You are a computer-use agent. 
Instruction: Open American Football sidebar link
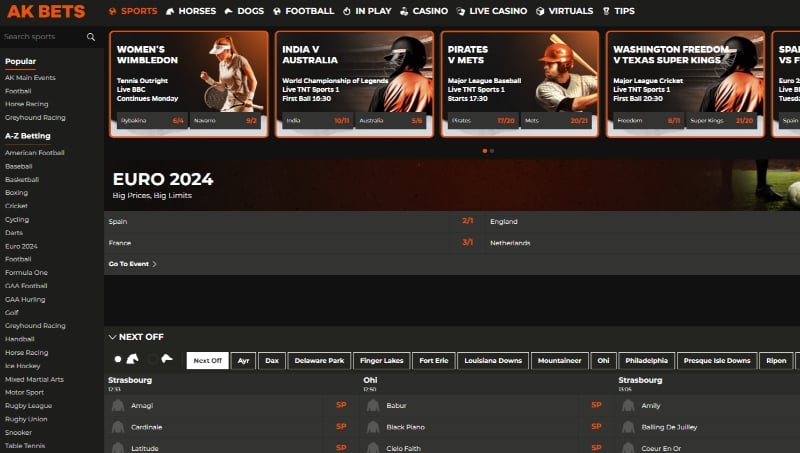35,153
